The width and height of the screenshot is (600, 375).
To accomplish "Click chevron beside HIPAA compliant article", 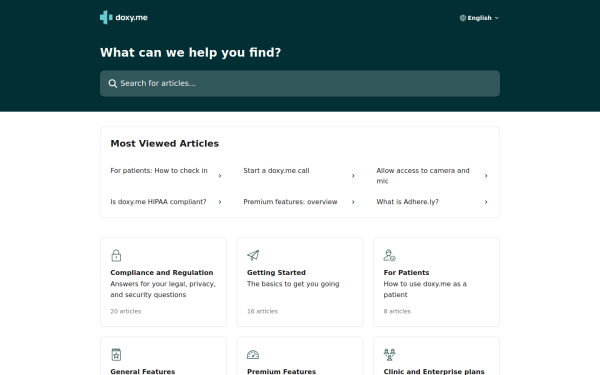I will tap(220, 202).
